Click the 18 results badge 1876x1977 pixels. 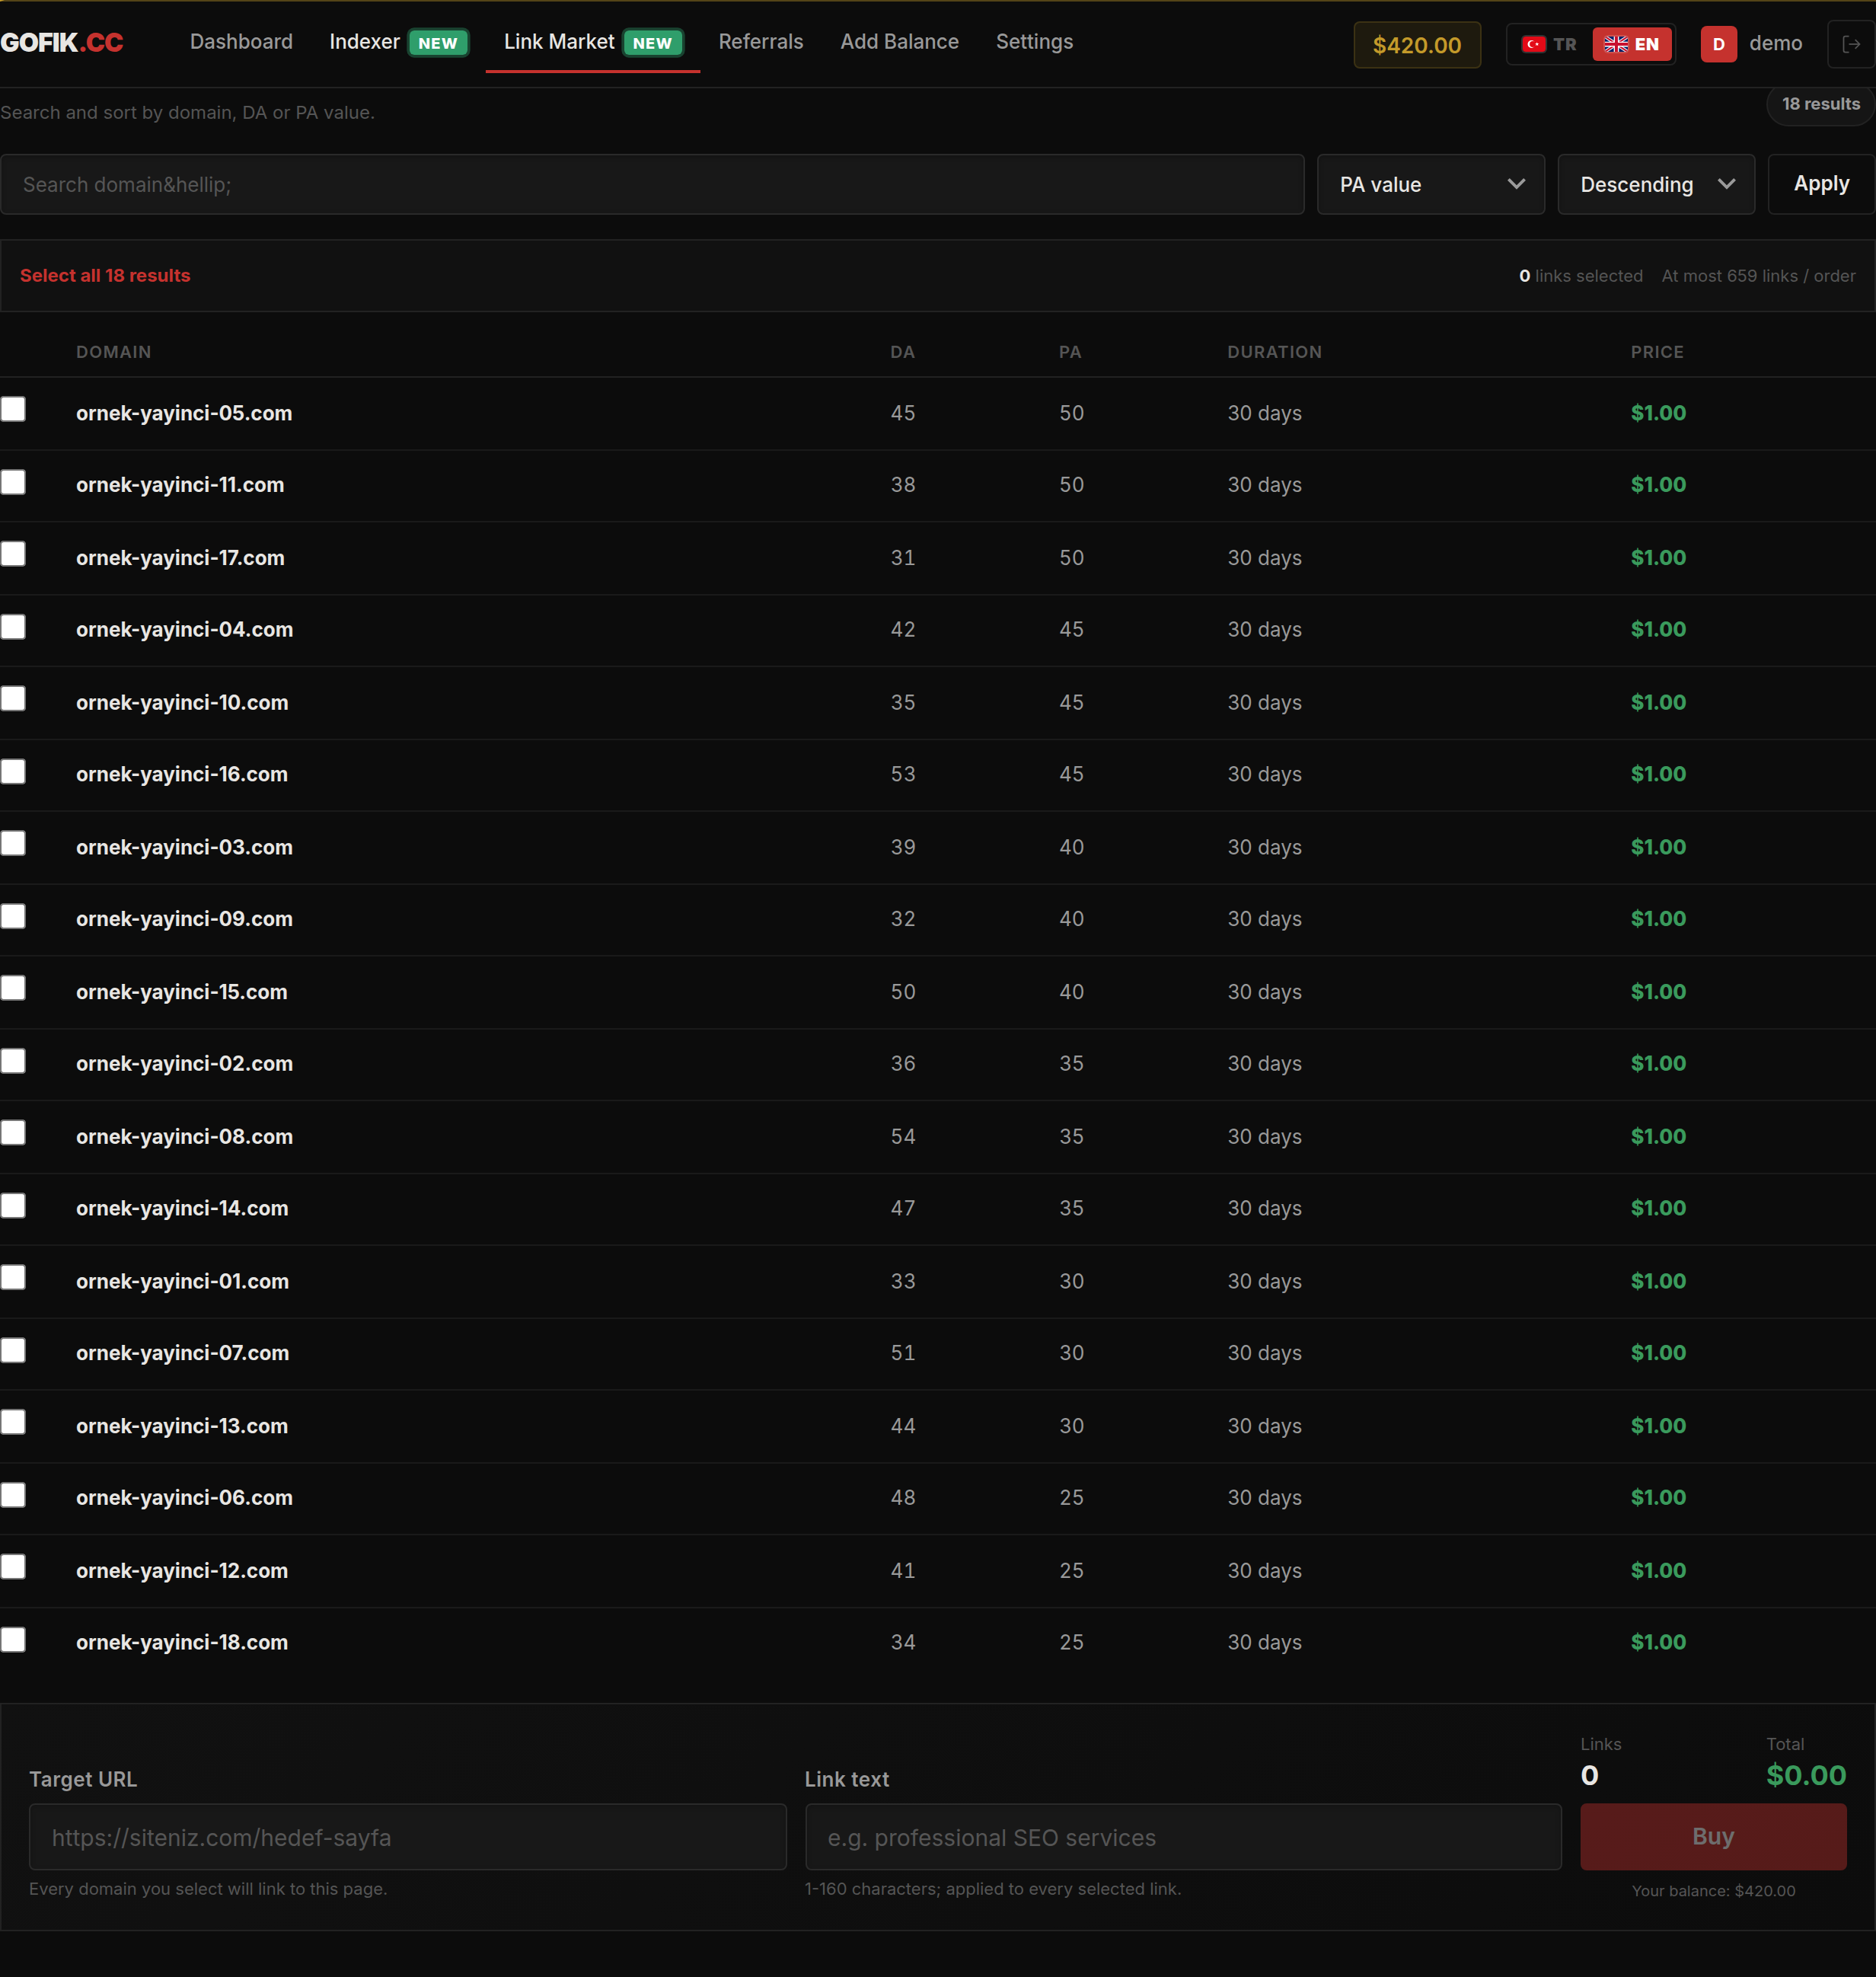pos(1820,104)
